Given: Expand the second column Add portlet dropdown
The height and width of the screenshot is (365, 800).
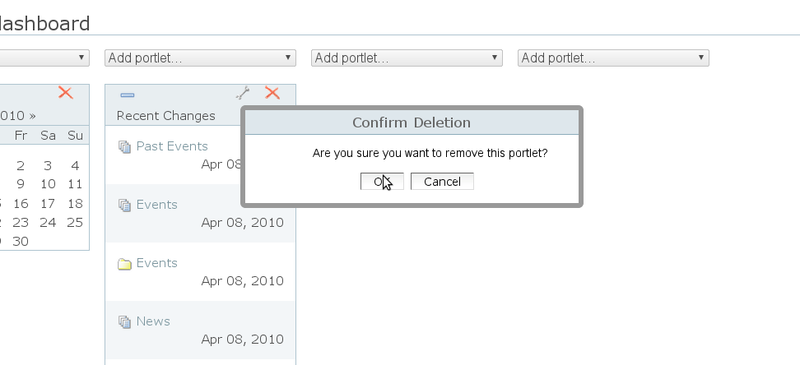Looking at the screenshot, I should coord(200,58).
